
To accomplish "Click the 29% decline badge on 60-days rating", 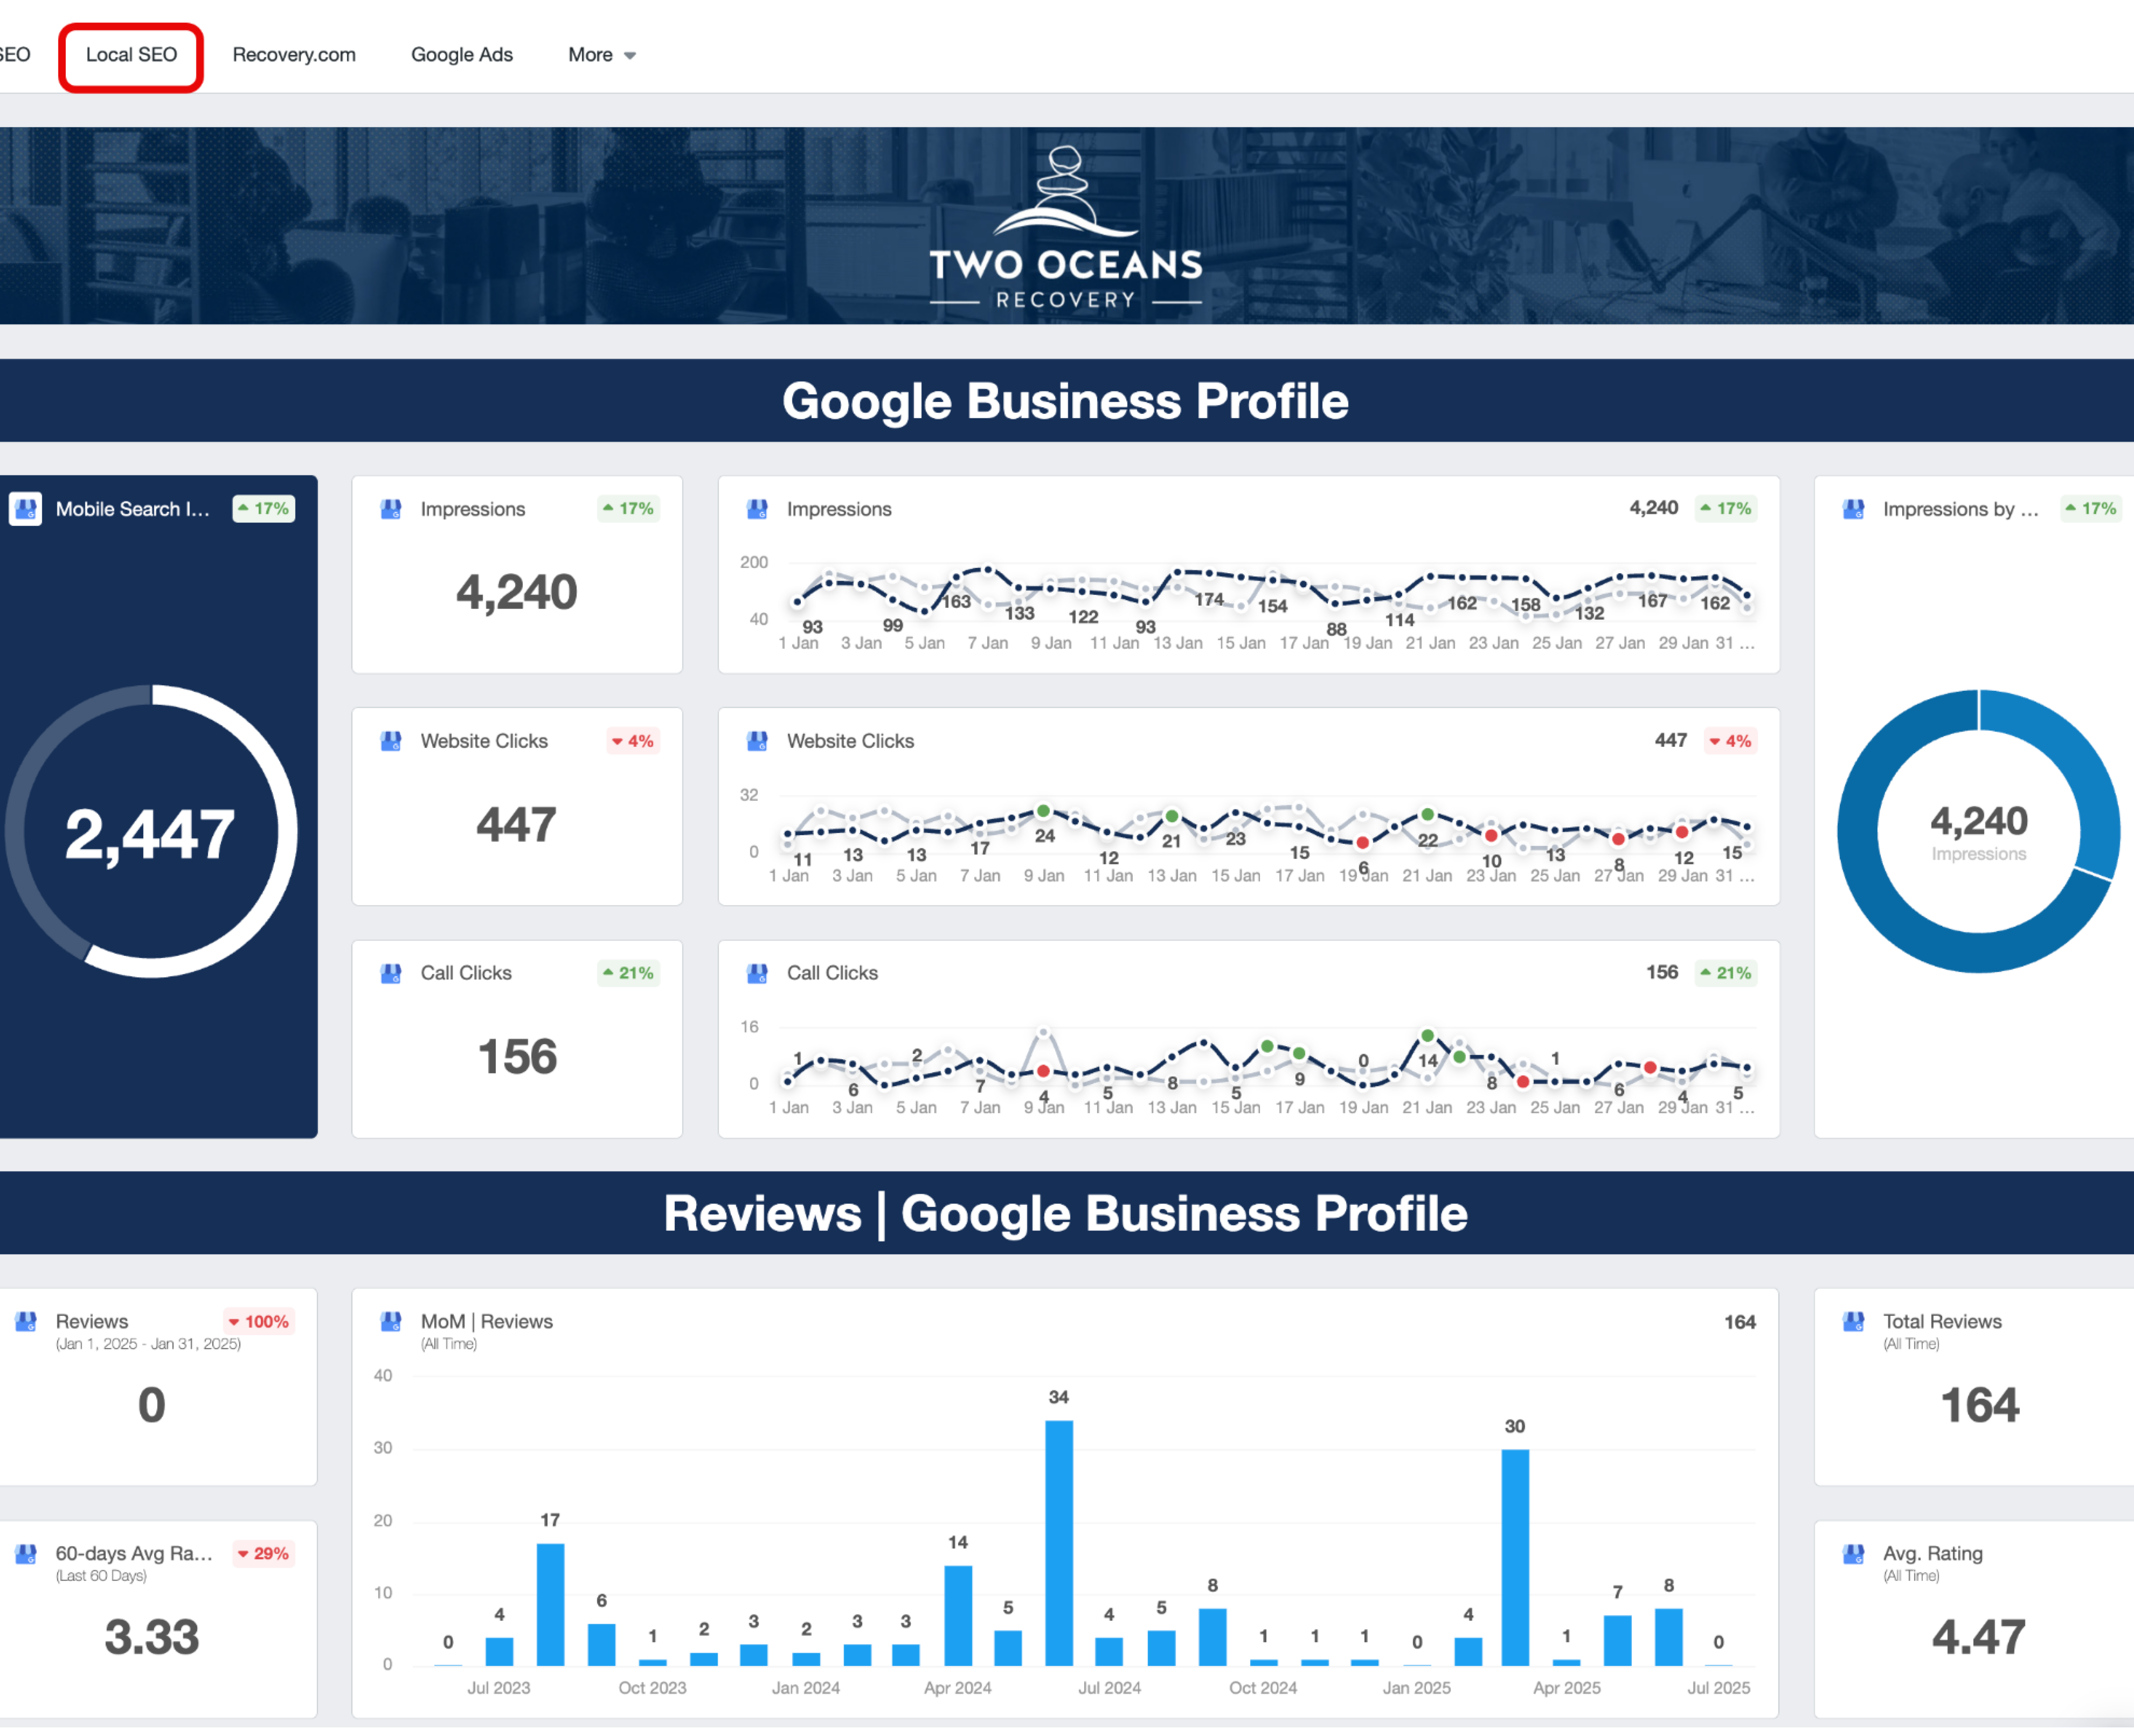I will click(263, 1553).
